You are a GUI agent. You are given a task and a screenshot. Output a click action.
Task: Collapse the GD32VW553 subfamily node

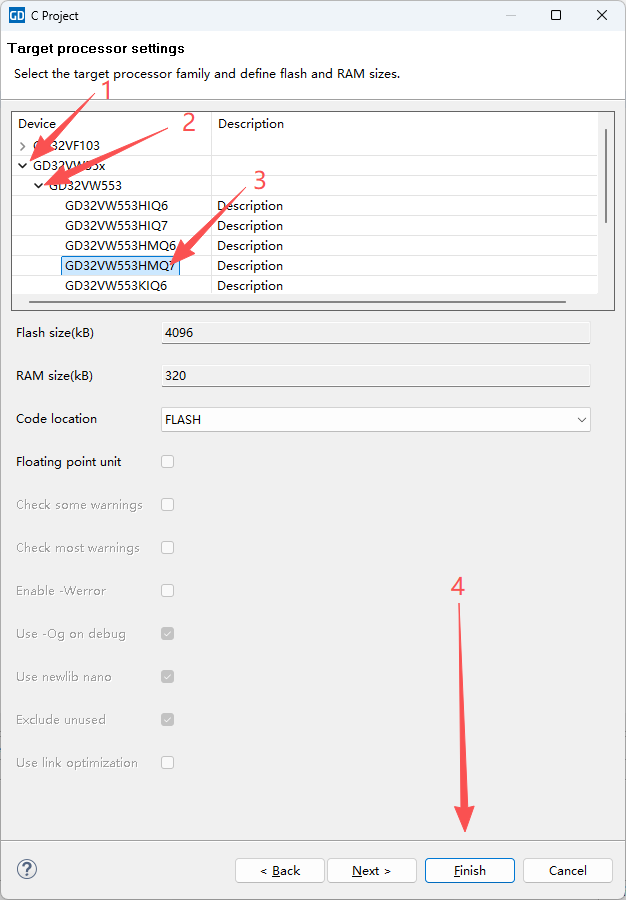point(39,186)
